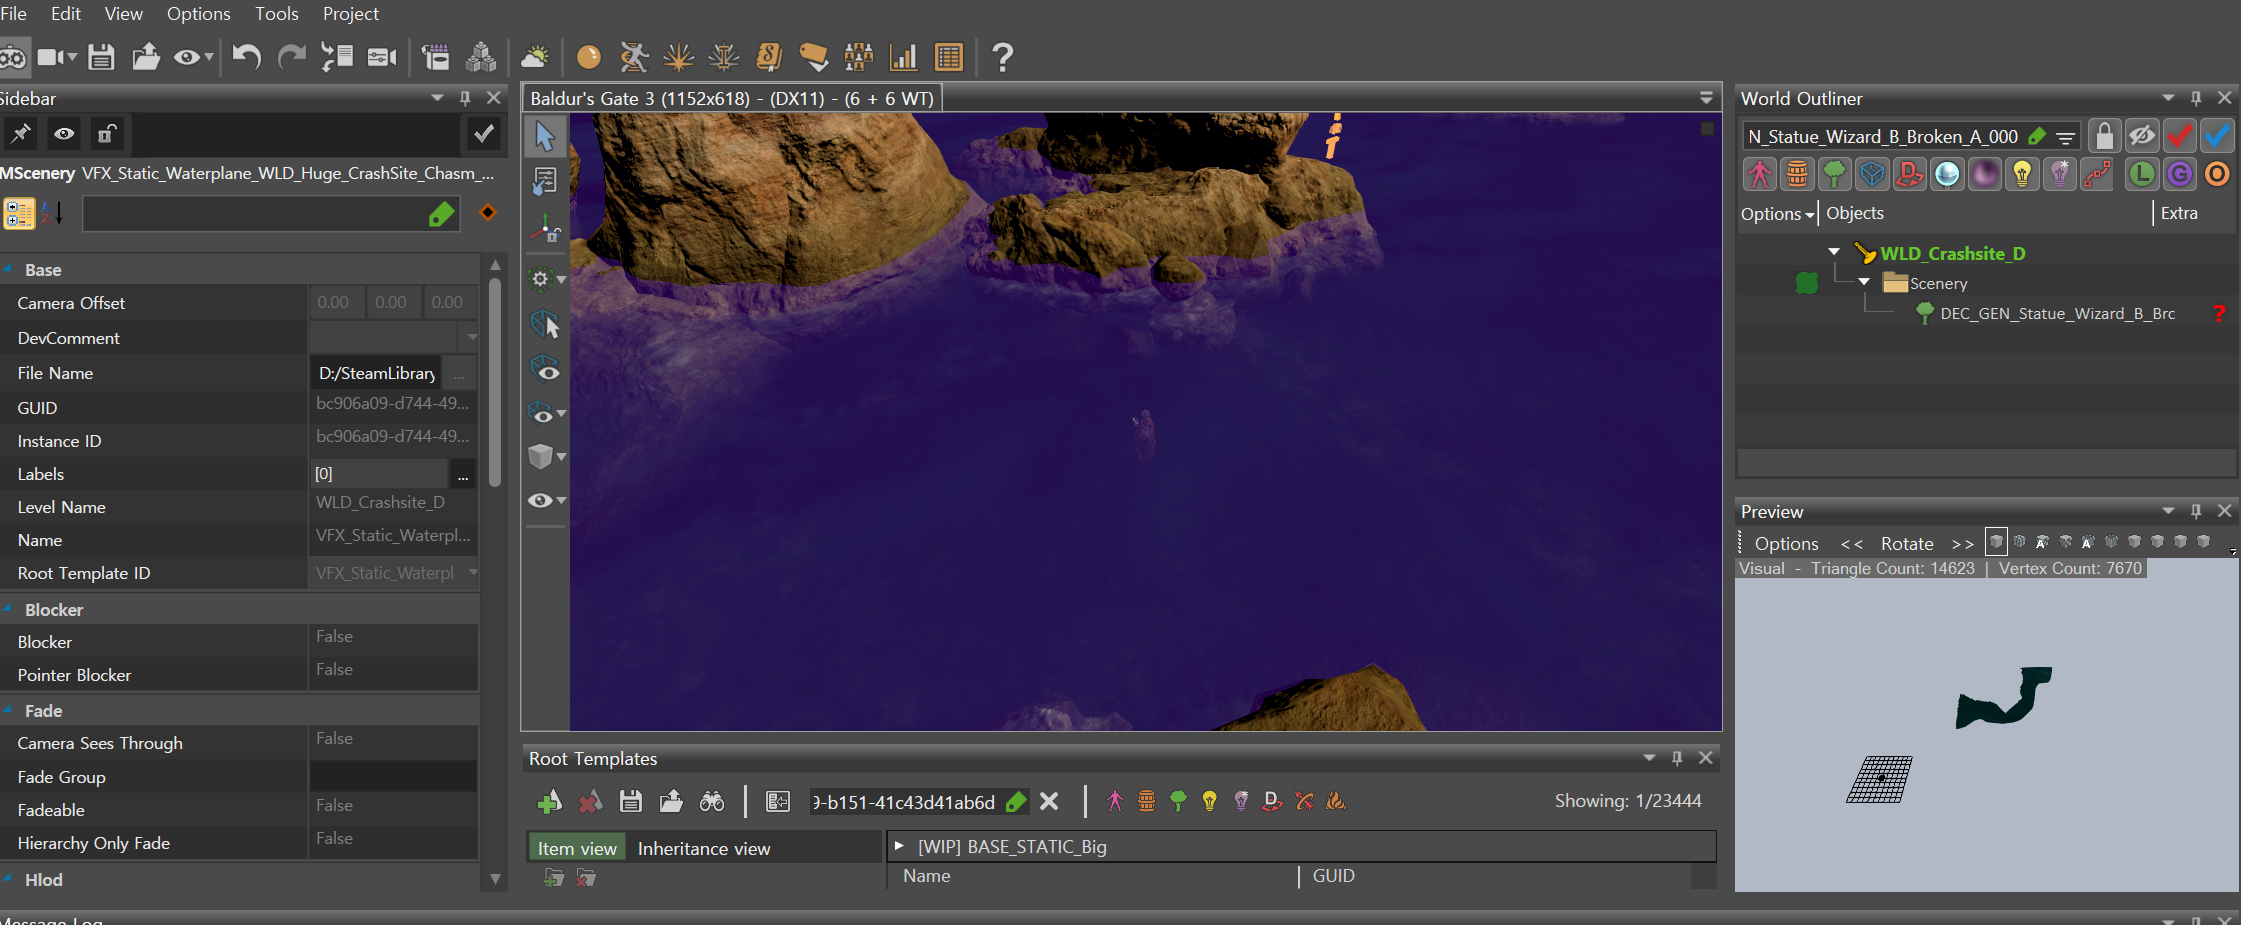Filter outliner by yellow lightbulb lights icon

[2022, 174]
